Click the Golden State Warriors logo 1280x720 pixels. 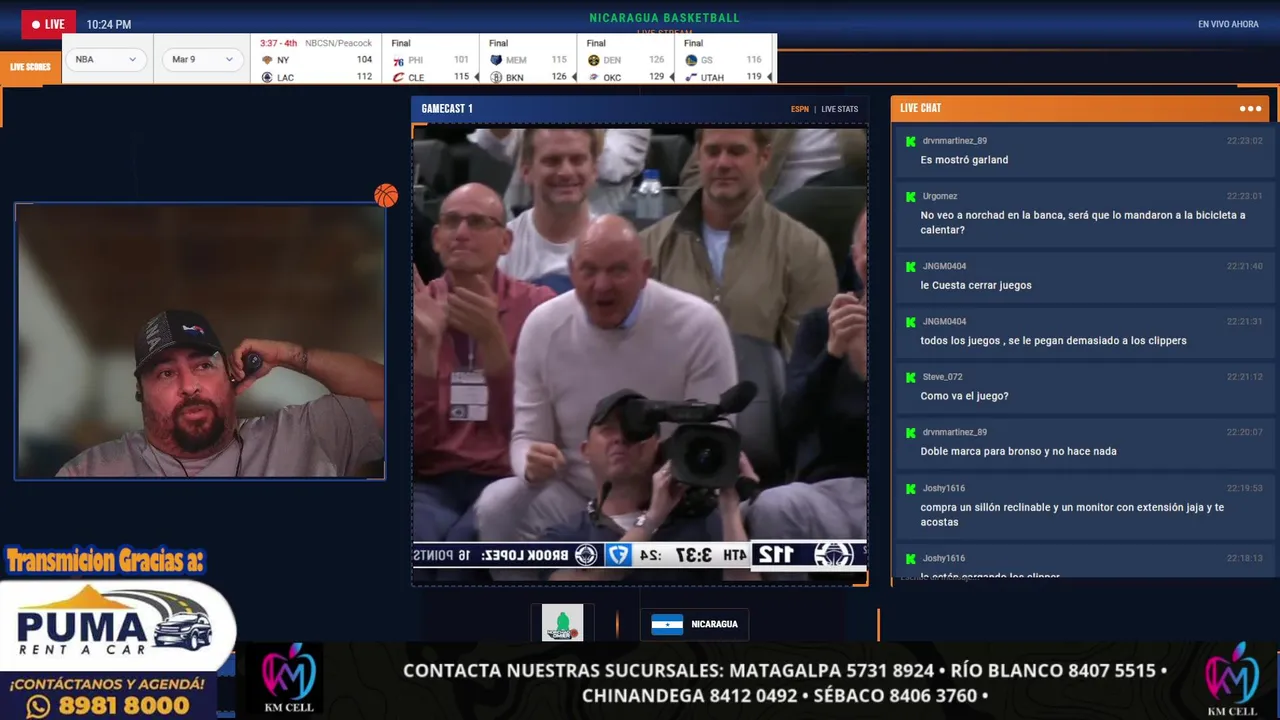691,60
